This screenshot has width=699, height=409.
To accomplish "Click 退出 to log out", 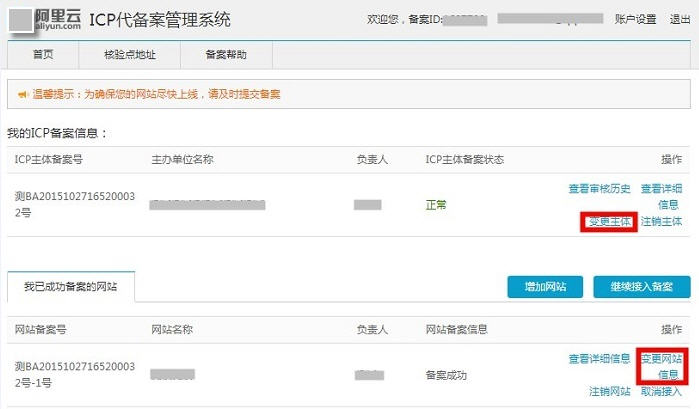I will [679, 19].
